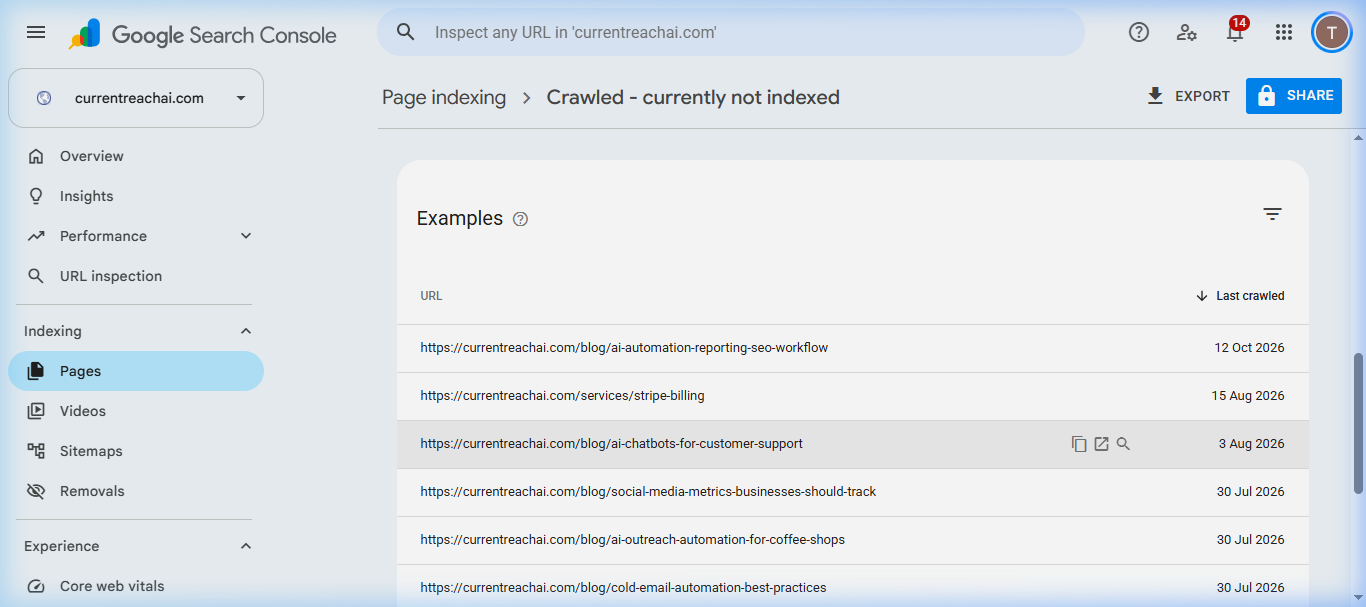
Task: Go back to Page indexing breadcrumb
Action: click(444, 97)
